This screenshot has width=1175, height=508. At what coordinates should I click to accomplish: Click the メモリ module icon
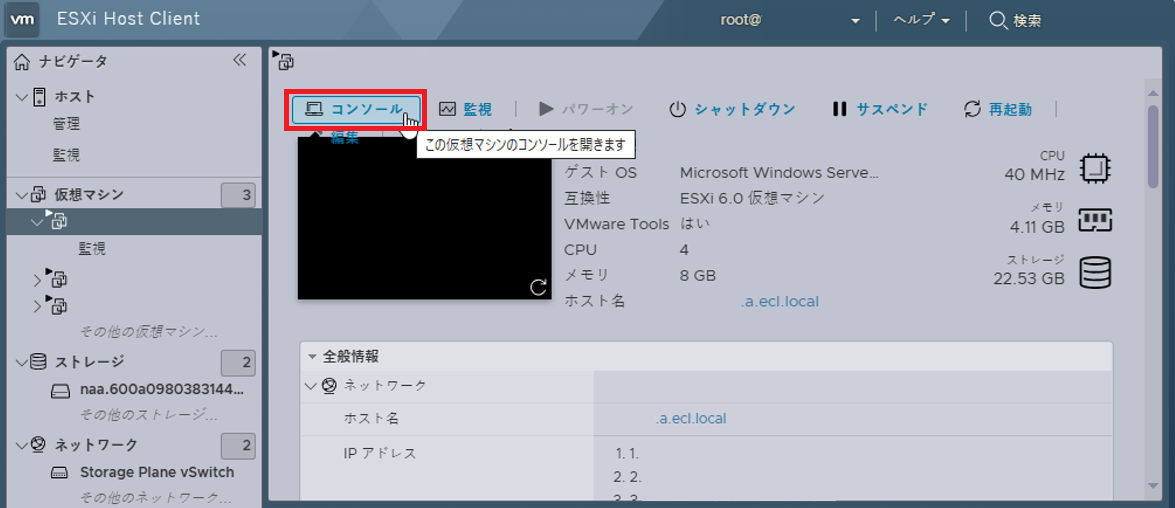pyautogui.click(x=1095, y=219)
